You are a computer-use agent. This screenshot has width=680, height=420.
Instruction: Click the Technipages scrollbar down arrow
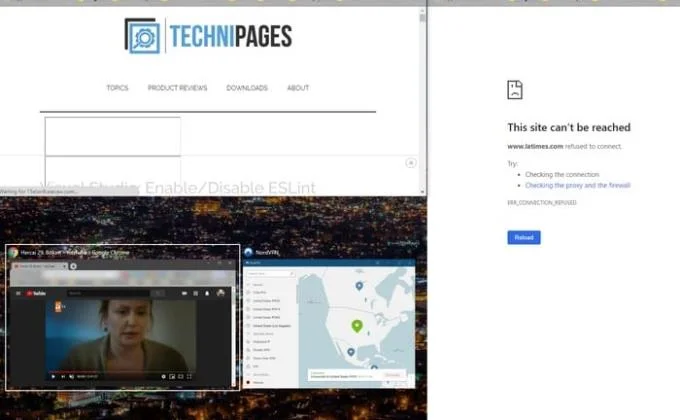422,191
